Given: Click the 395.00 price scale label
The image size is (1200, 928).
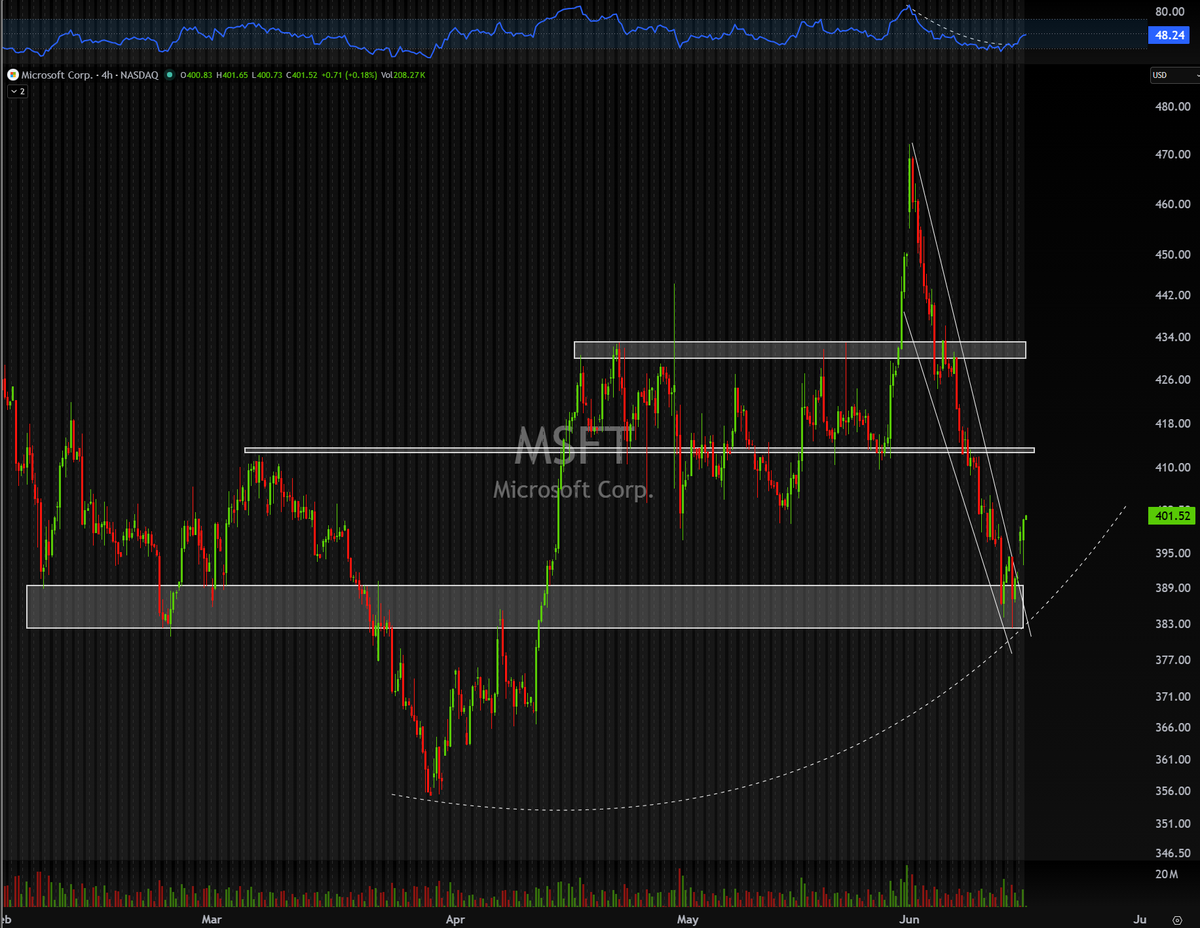Looking at the screenshot, I should [1172, 553].
